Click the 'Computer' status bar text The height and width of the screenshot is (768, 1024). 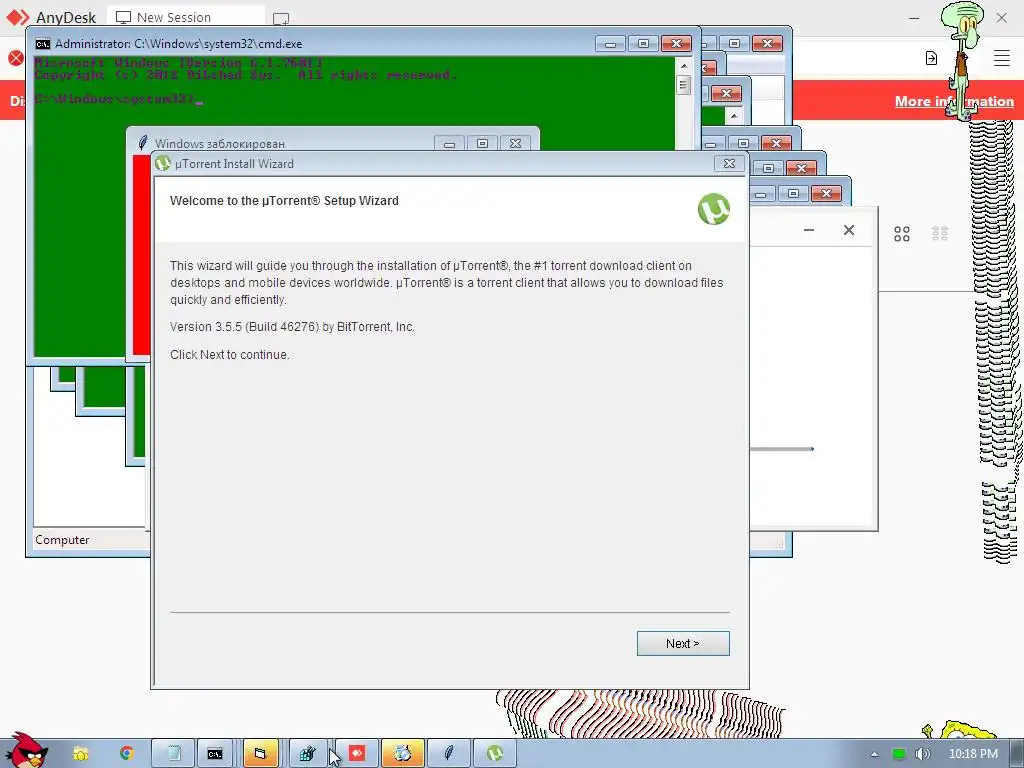pyautogui.click(x=62, y=540)
